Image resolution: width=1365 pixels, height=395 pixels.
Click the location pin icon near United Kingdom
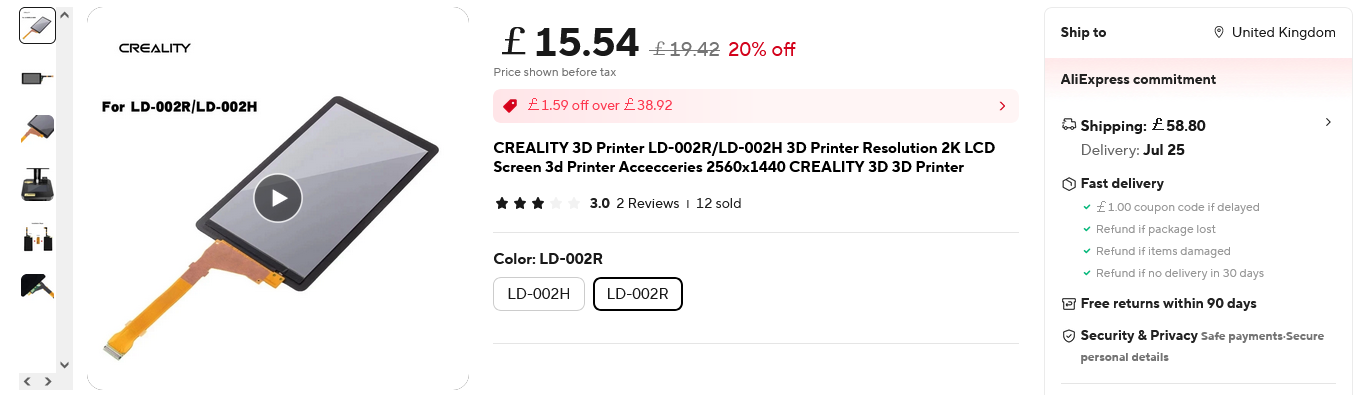click(1219, 32)
